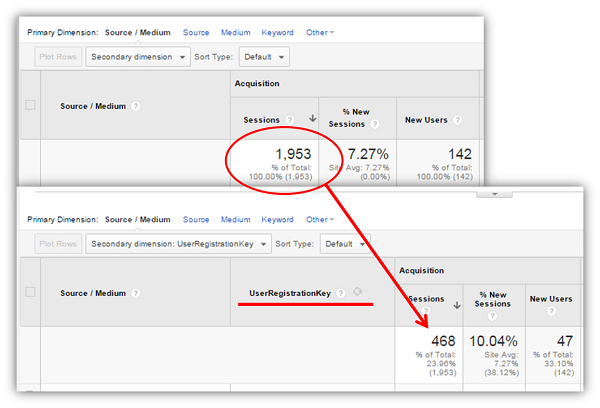Check the select-all checkbox in the top table header
The image size is (600, 408).
pos(30,105)
